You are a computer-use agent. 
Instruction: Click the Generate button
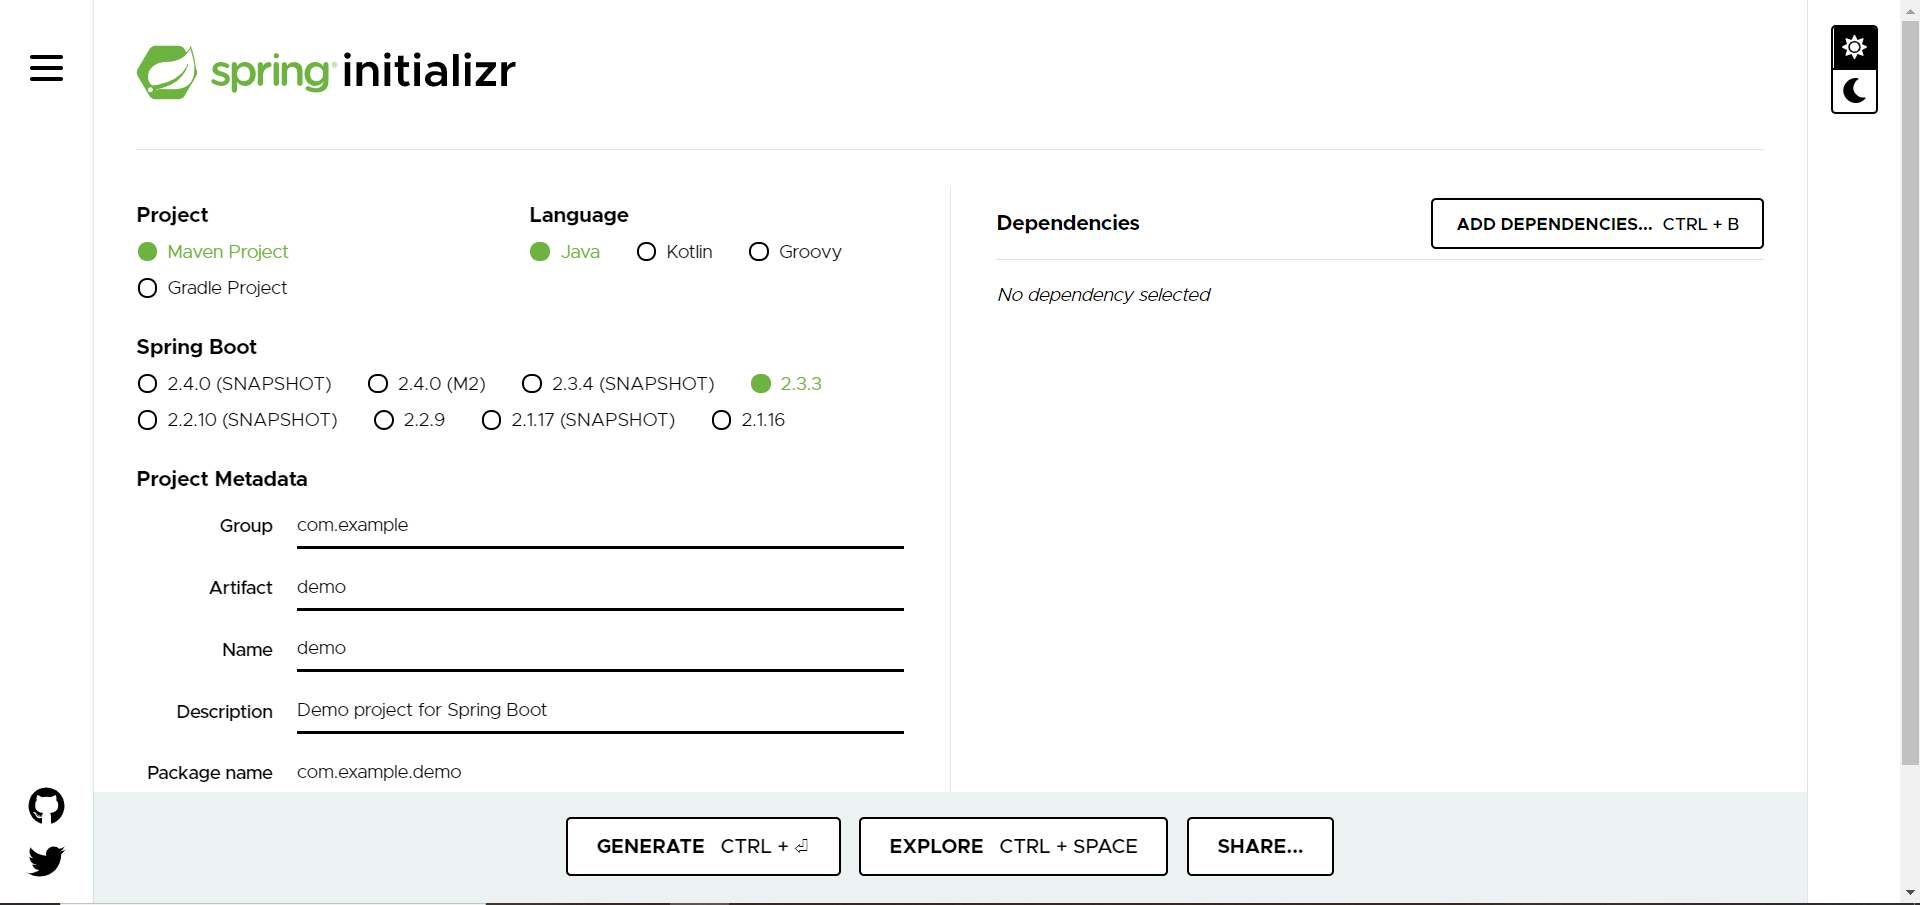702,846
